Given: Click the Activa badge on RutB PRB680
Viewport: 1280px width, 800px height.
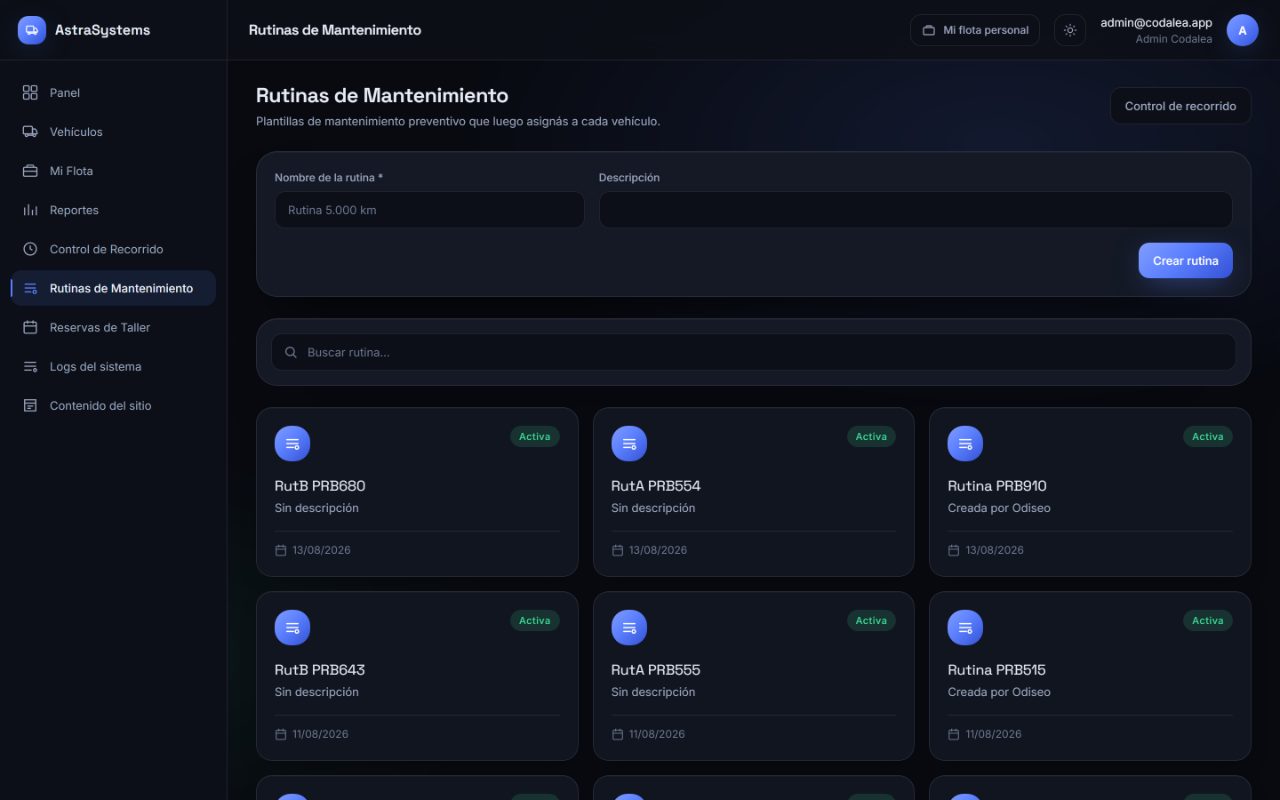Looking at the screenshot, I should click(534, 436).
